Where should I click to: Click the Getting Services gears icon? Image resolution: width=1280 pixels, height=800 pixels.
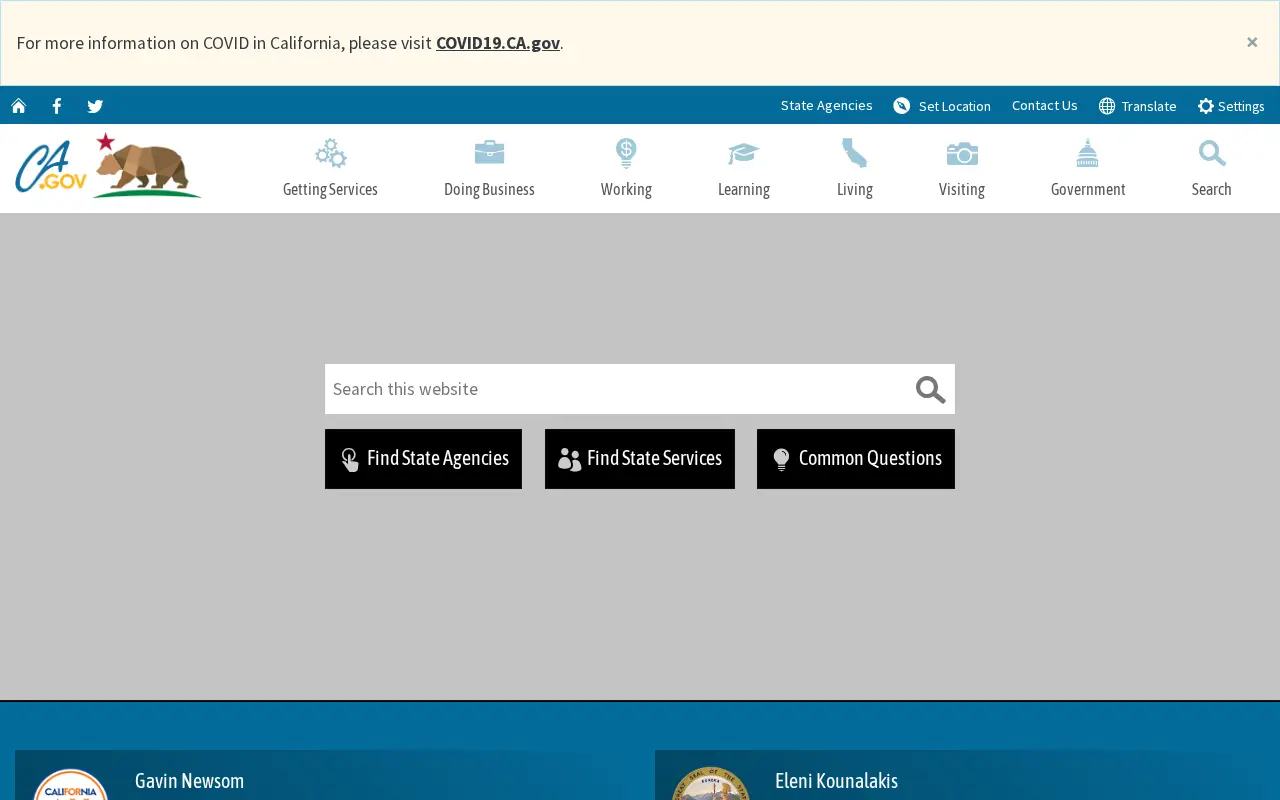coord(330,154)
